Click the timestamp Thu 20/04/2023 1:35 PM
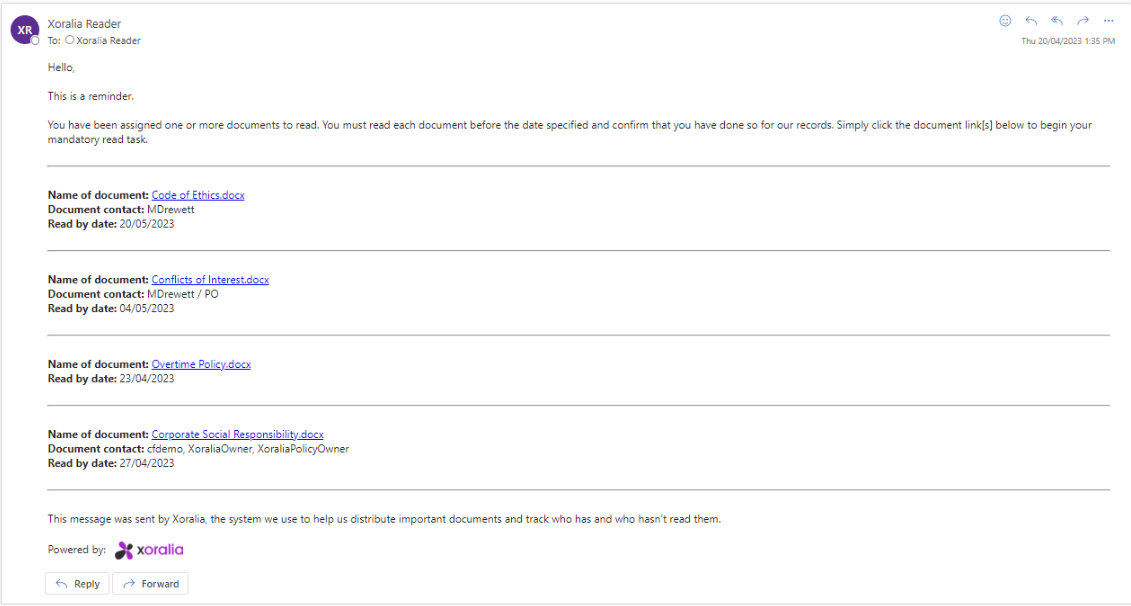The image size is (1131, 606). point(1068,41)
